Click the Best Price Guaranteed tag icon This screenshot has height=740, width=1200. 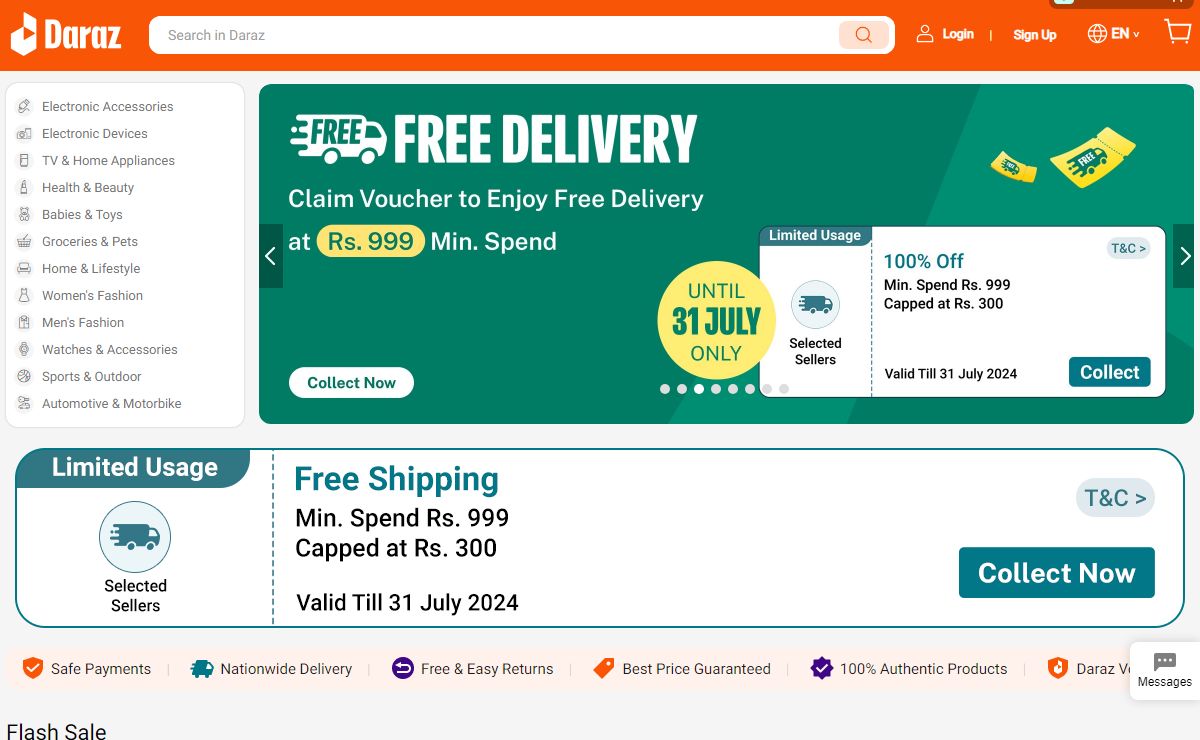[x=603, y=669]
